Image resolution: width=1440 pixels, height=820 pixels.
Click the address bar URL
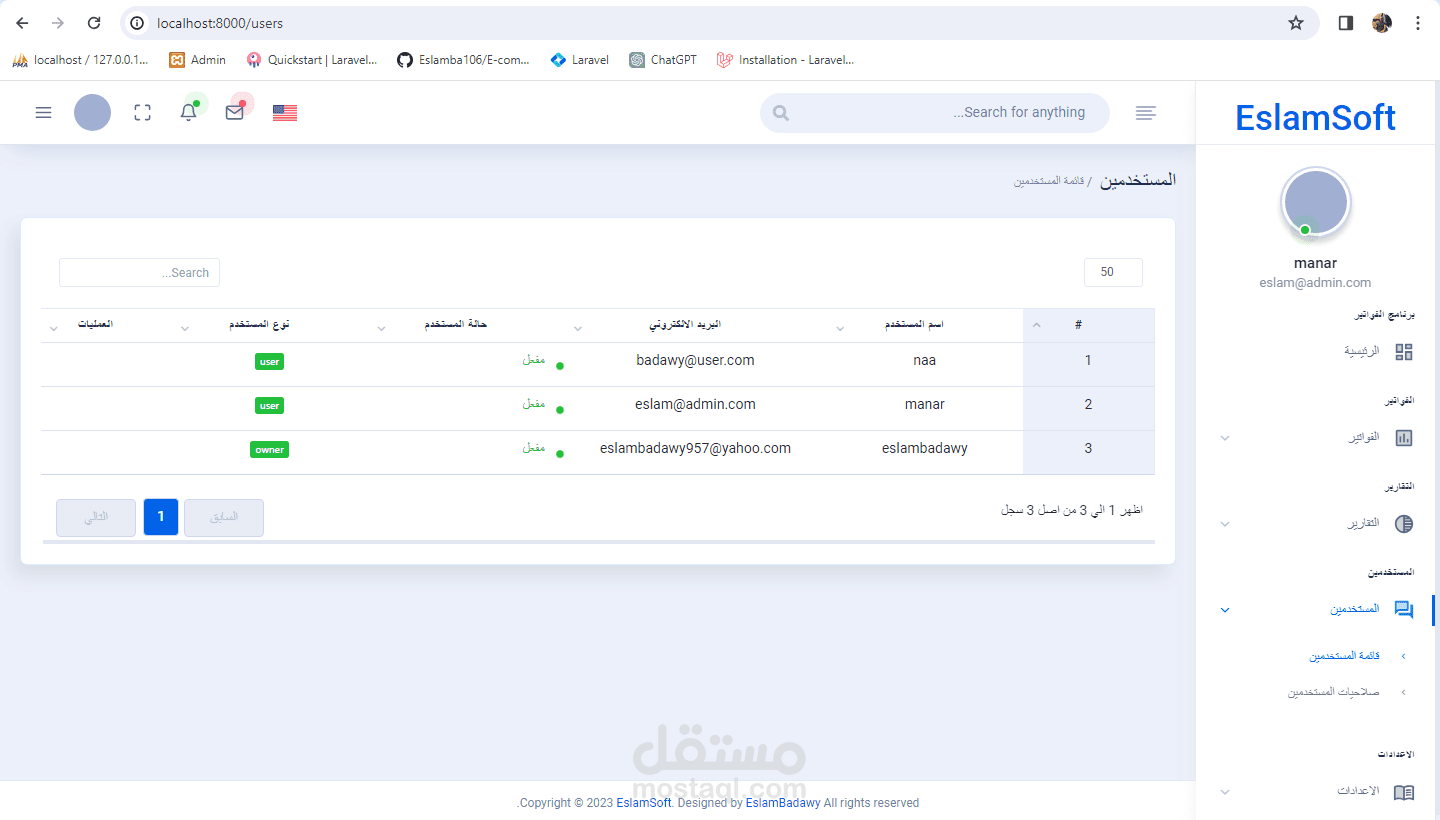220,23
